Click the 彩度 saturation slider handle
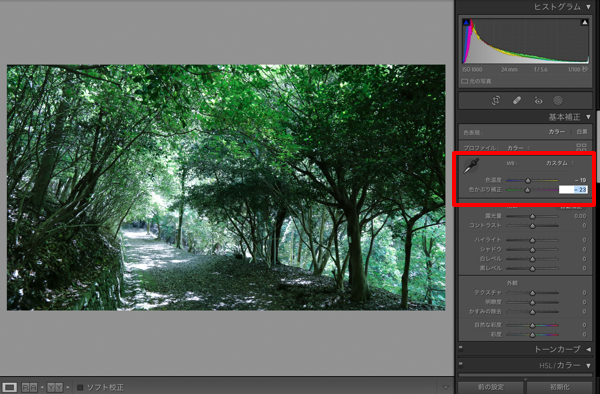 point(532,335)
